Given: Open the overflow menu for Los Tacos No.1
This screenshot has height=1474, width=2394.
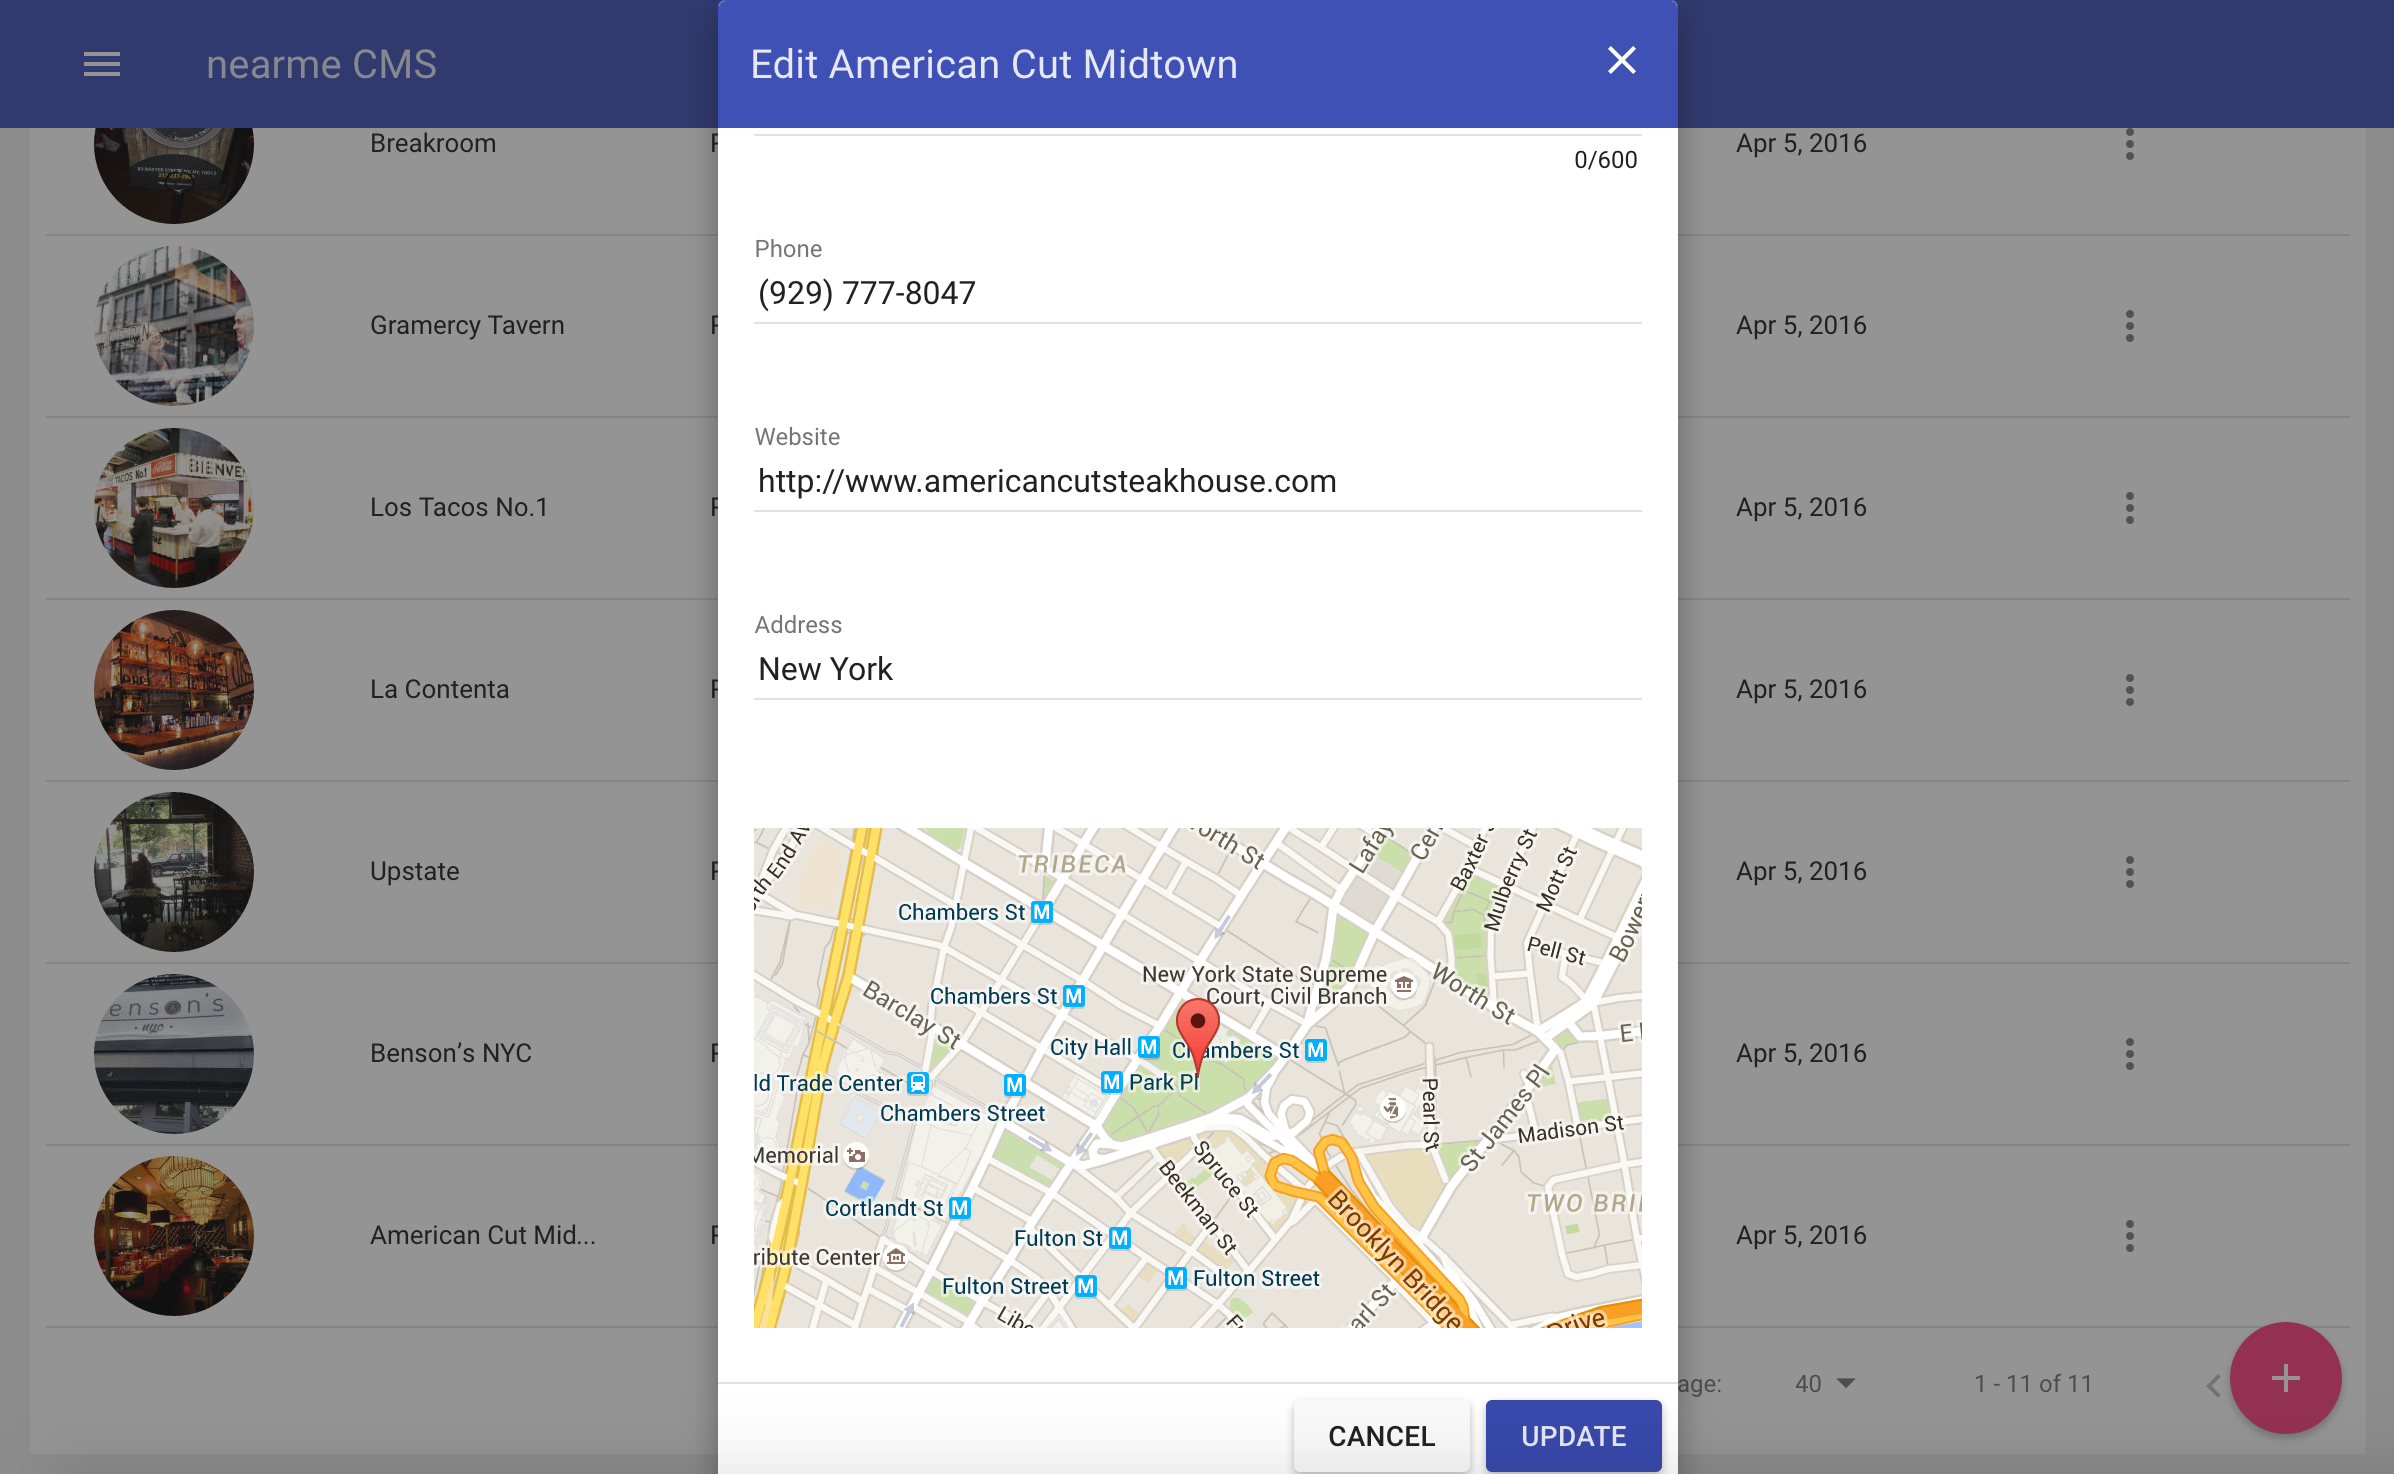Looking at the screenshot, I should tap(2130, 507).
